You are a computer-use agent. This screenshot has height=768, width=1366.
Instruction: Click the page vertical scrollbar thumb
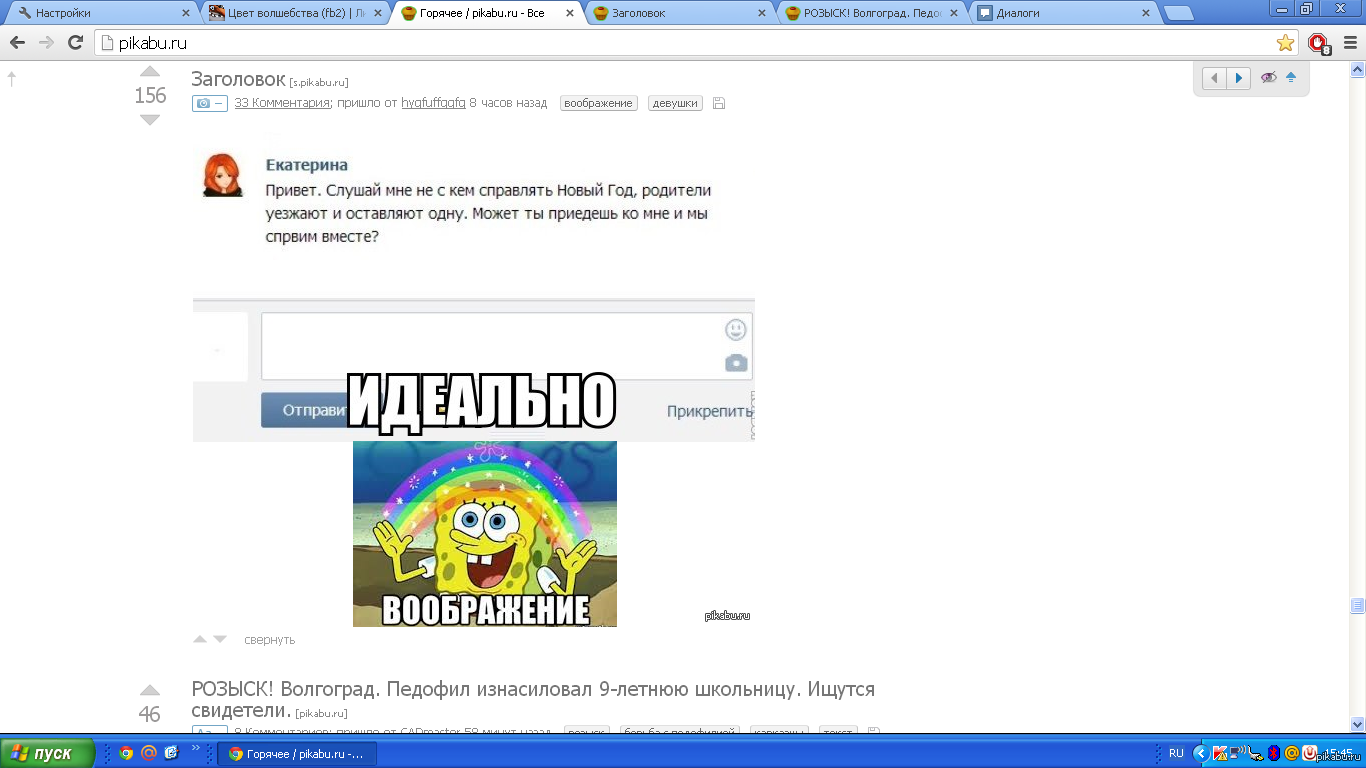click(1357, 605)
